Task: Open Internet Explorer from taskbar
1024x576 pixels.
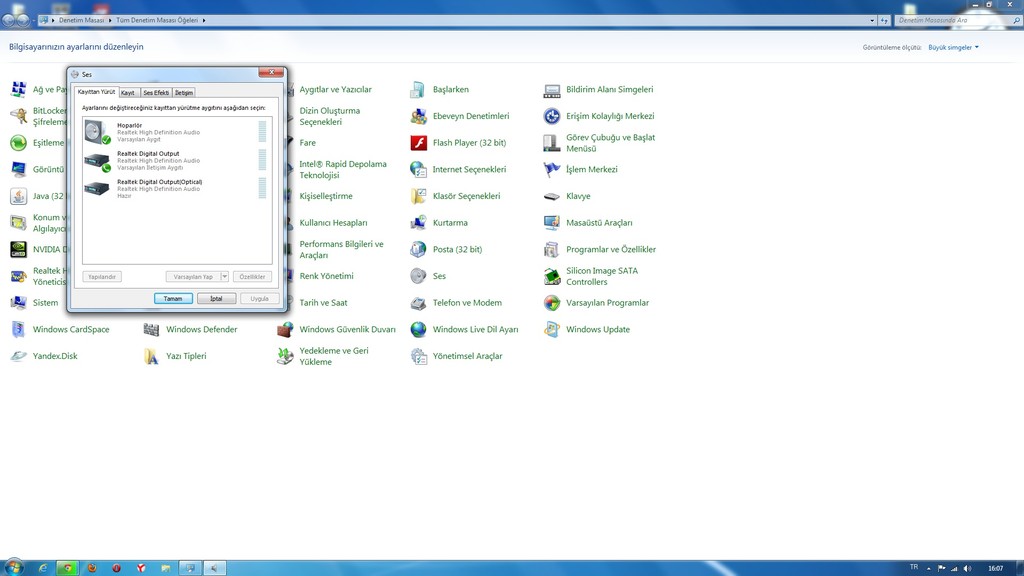Action: pos(43,568)
